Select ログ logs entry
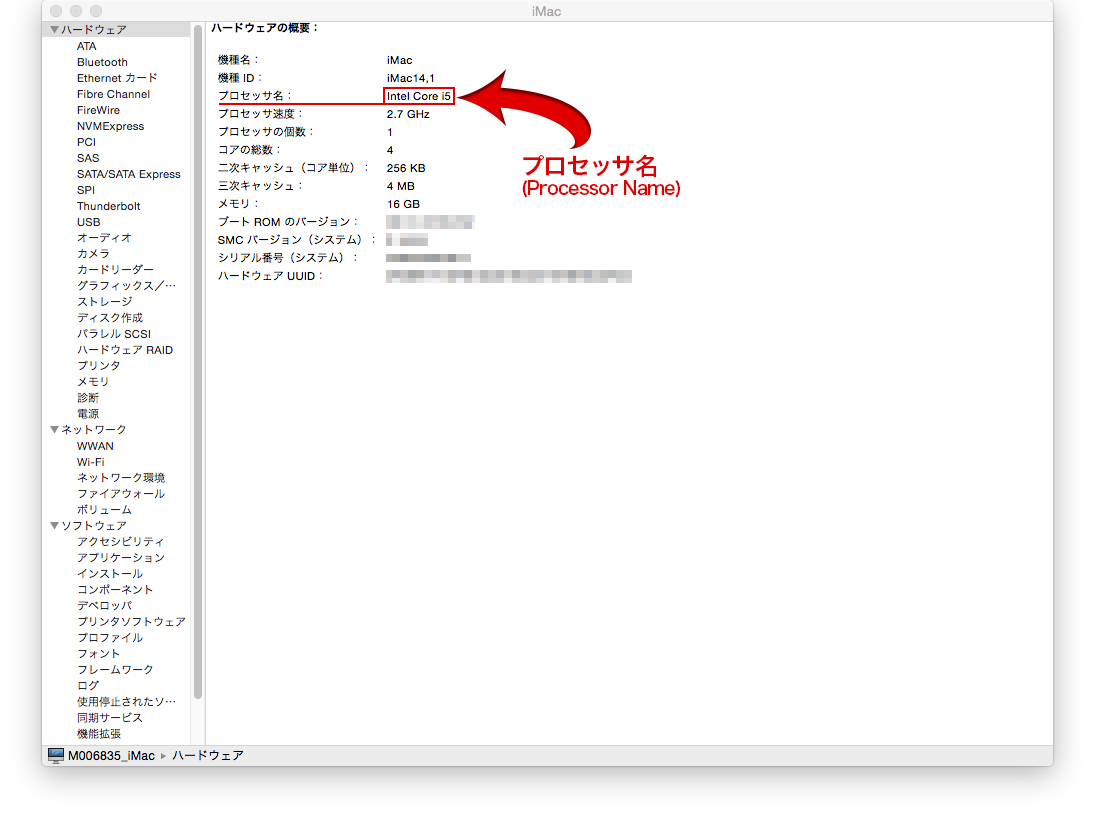The image size is (1095, 826). click(x=88, y=685)
